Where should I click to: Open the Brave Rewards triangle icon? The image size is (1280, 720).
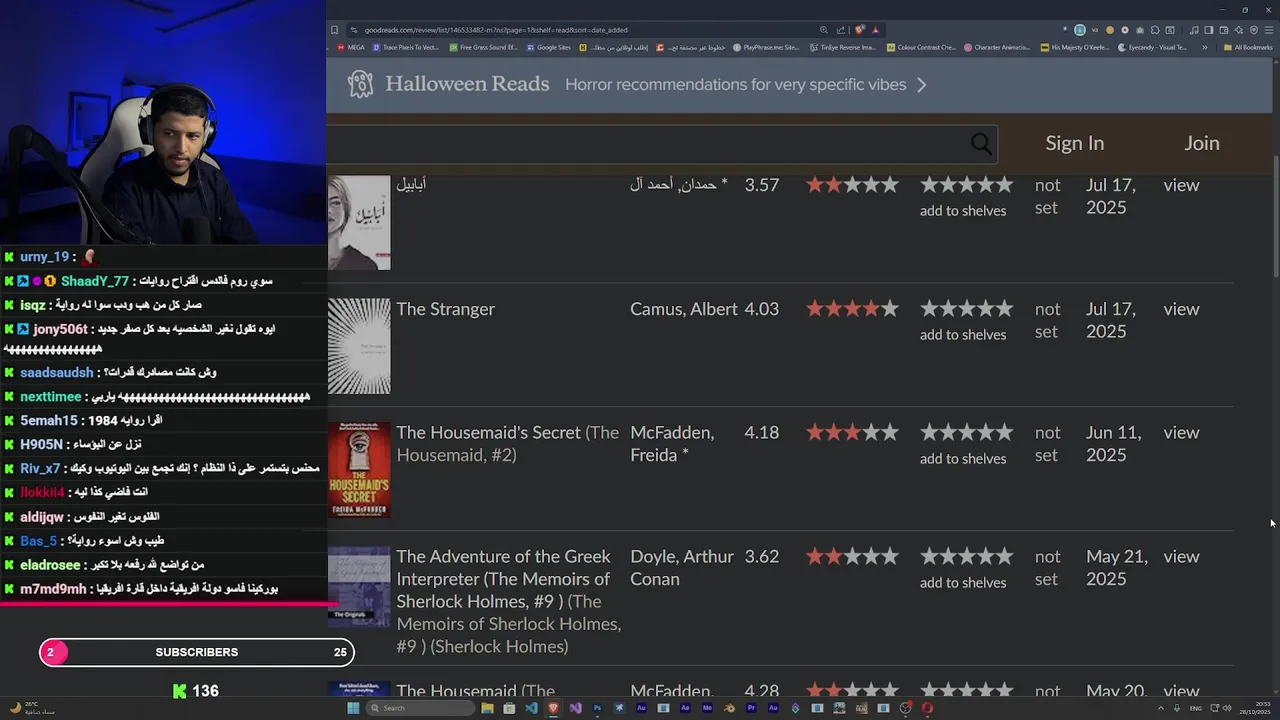click(876, 30)
